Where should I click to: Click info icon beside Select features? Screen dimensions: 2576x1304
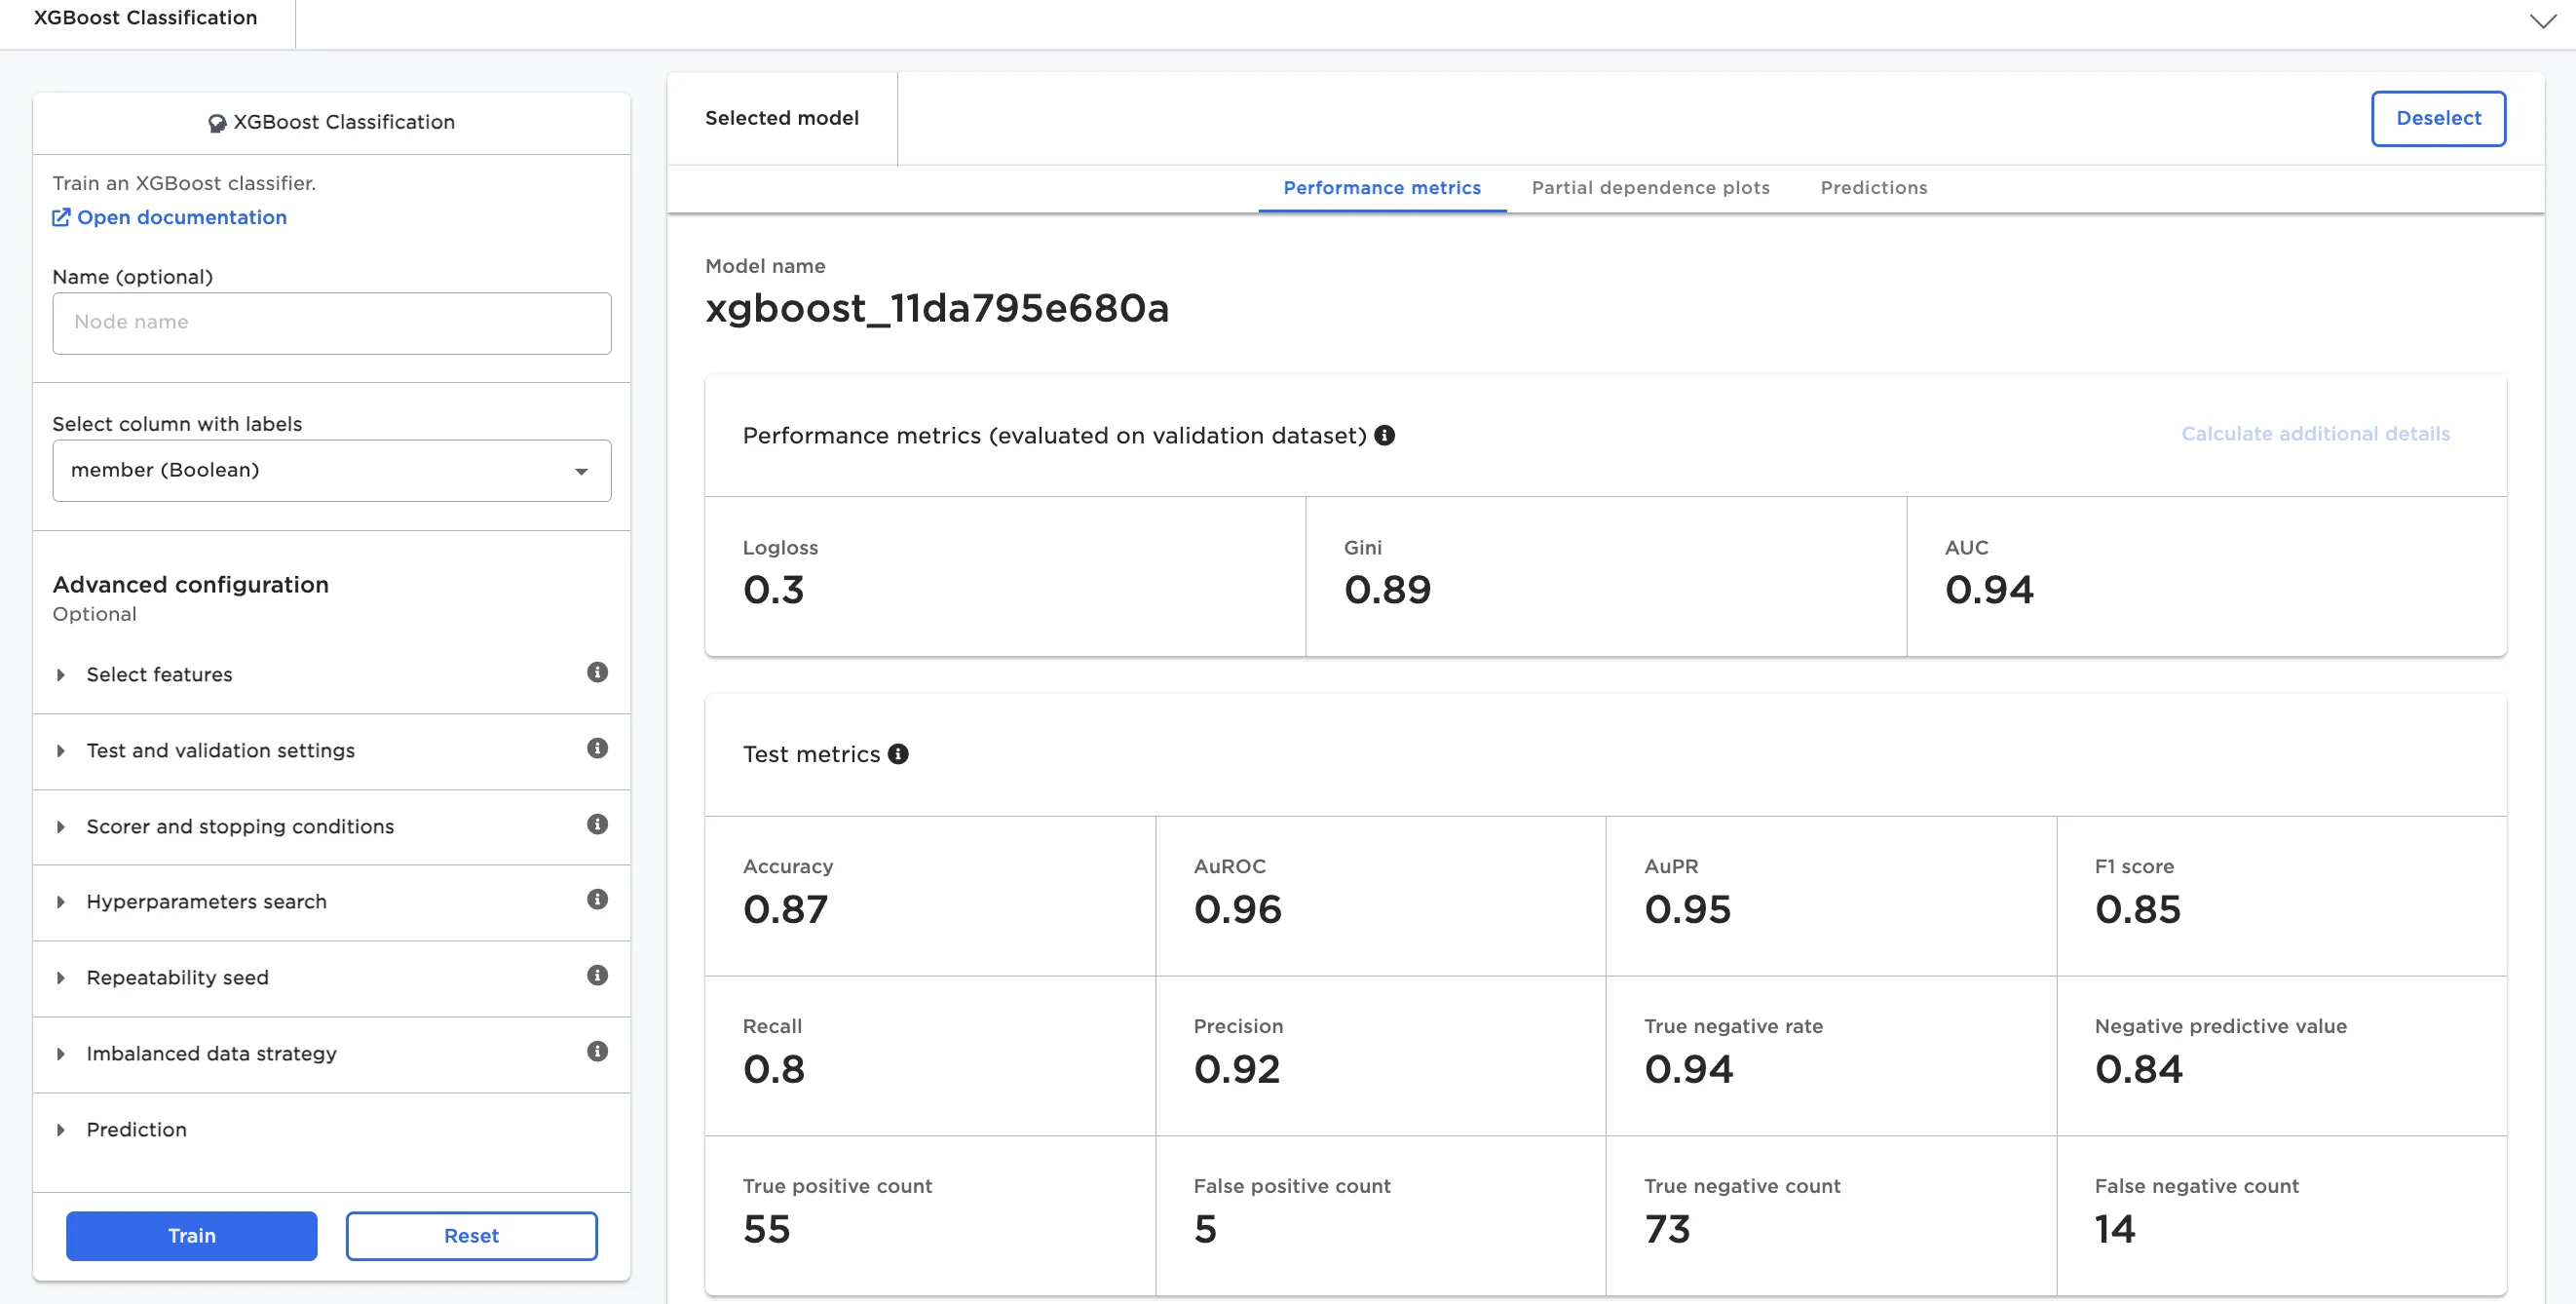(597, 672)
